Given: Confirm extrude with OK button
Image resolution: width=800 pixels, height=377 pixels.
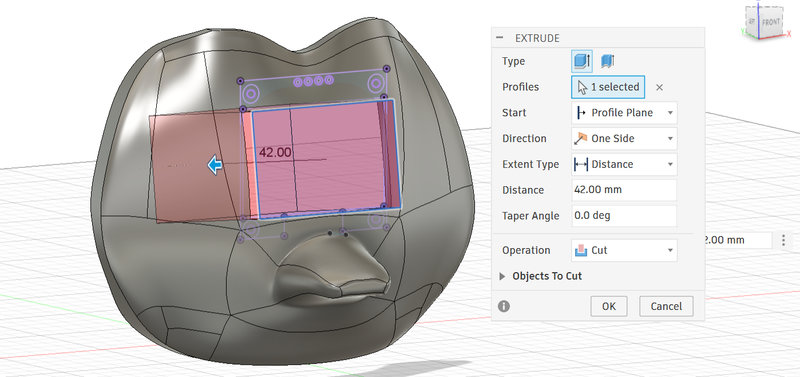Looking at the screenshot, I should tap(609, 306).
